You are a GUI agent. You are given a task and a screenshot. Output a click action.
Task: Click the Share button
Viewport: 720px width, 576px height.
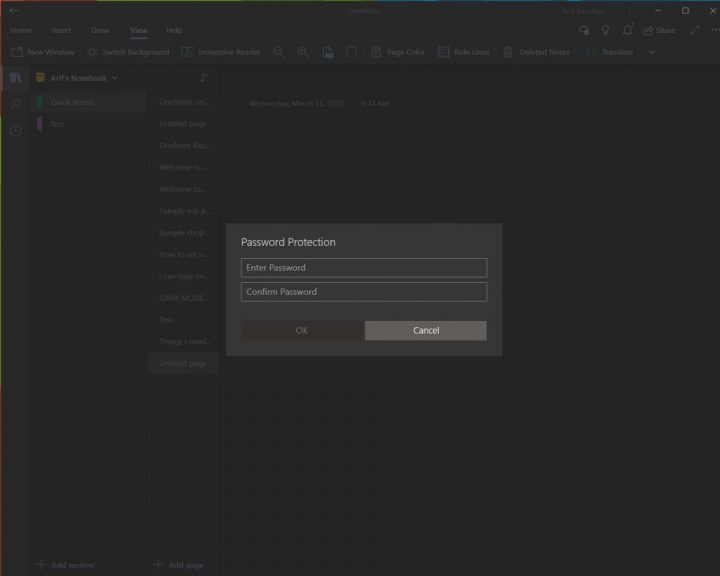659,30
